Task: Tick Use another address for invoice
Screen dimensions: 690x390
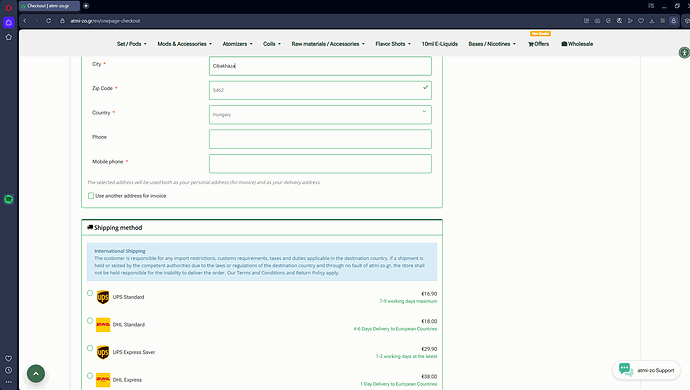Action: pyautogui.click(x=91, y=196)
